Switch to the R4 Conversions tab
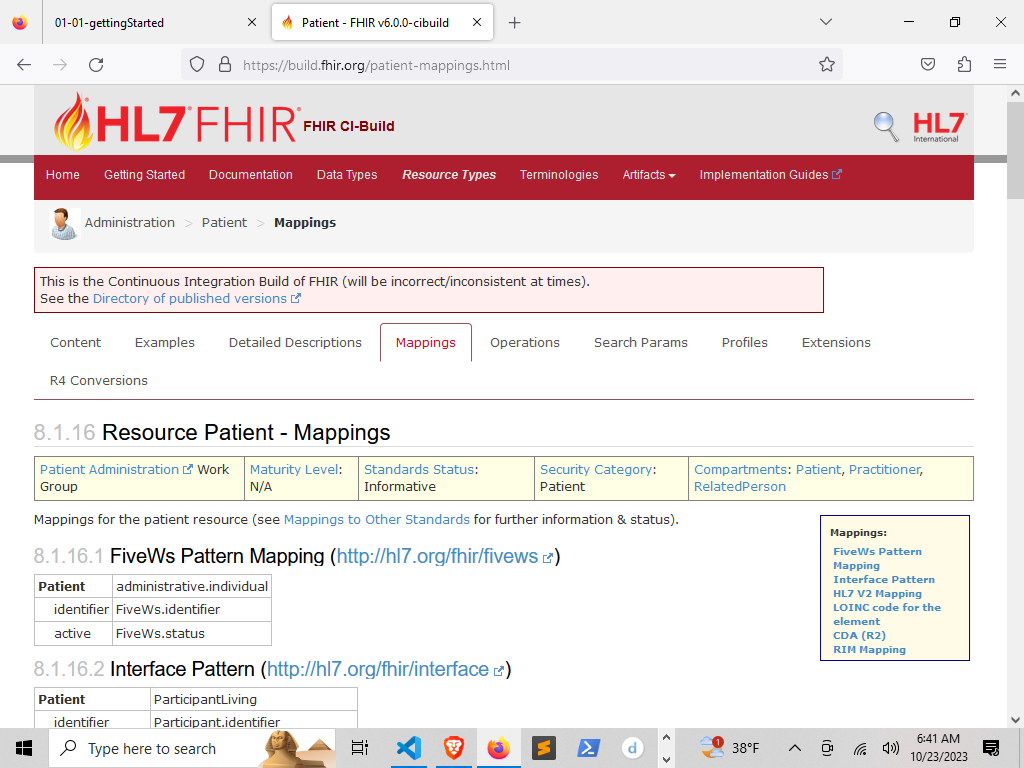The height and width of the screenshot is (768, 1024). click(x=99, y=381)
